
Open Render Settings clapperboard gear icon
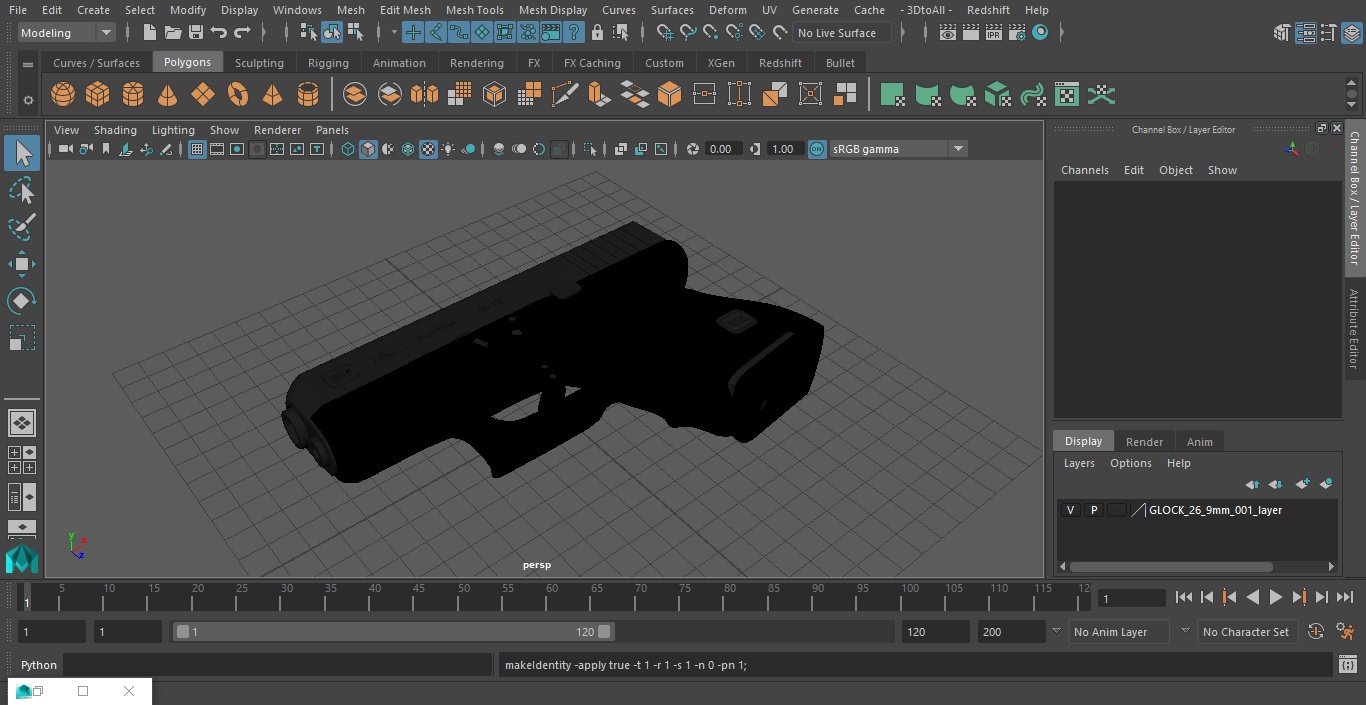[1017, 33]
